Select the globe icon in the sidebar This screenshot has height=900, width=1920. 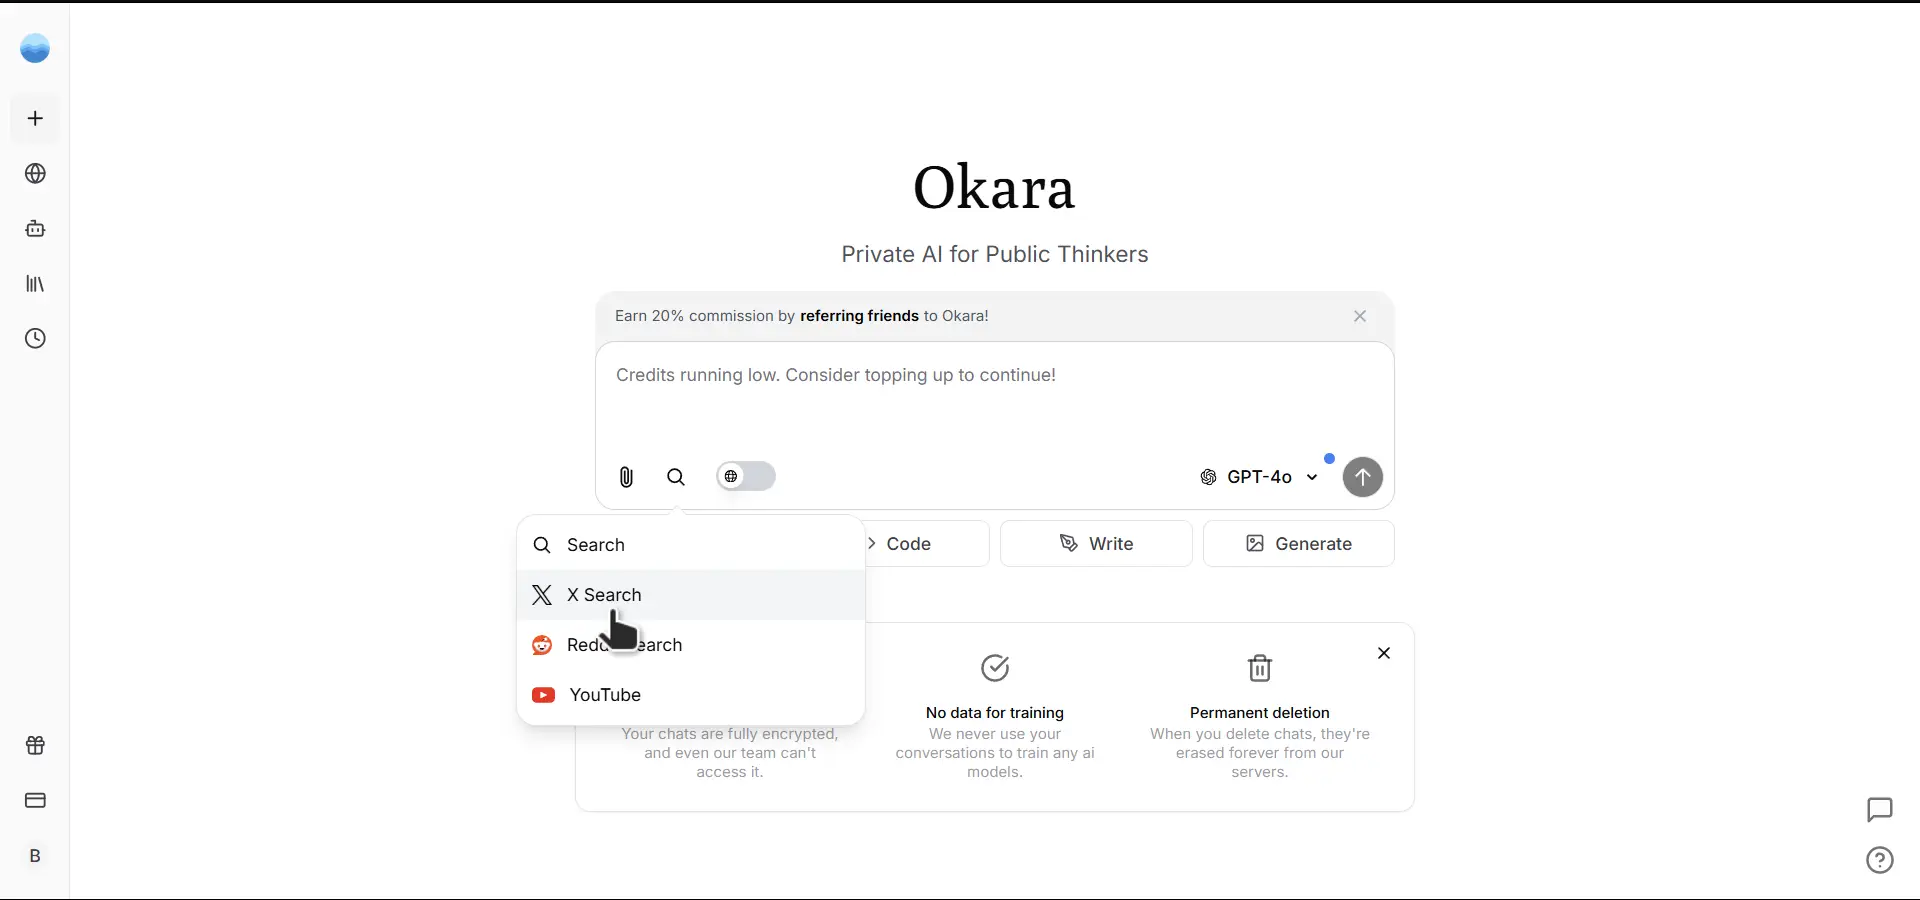[x=35, y=174]
